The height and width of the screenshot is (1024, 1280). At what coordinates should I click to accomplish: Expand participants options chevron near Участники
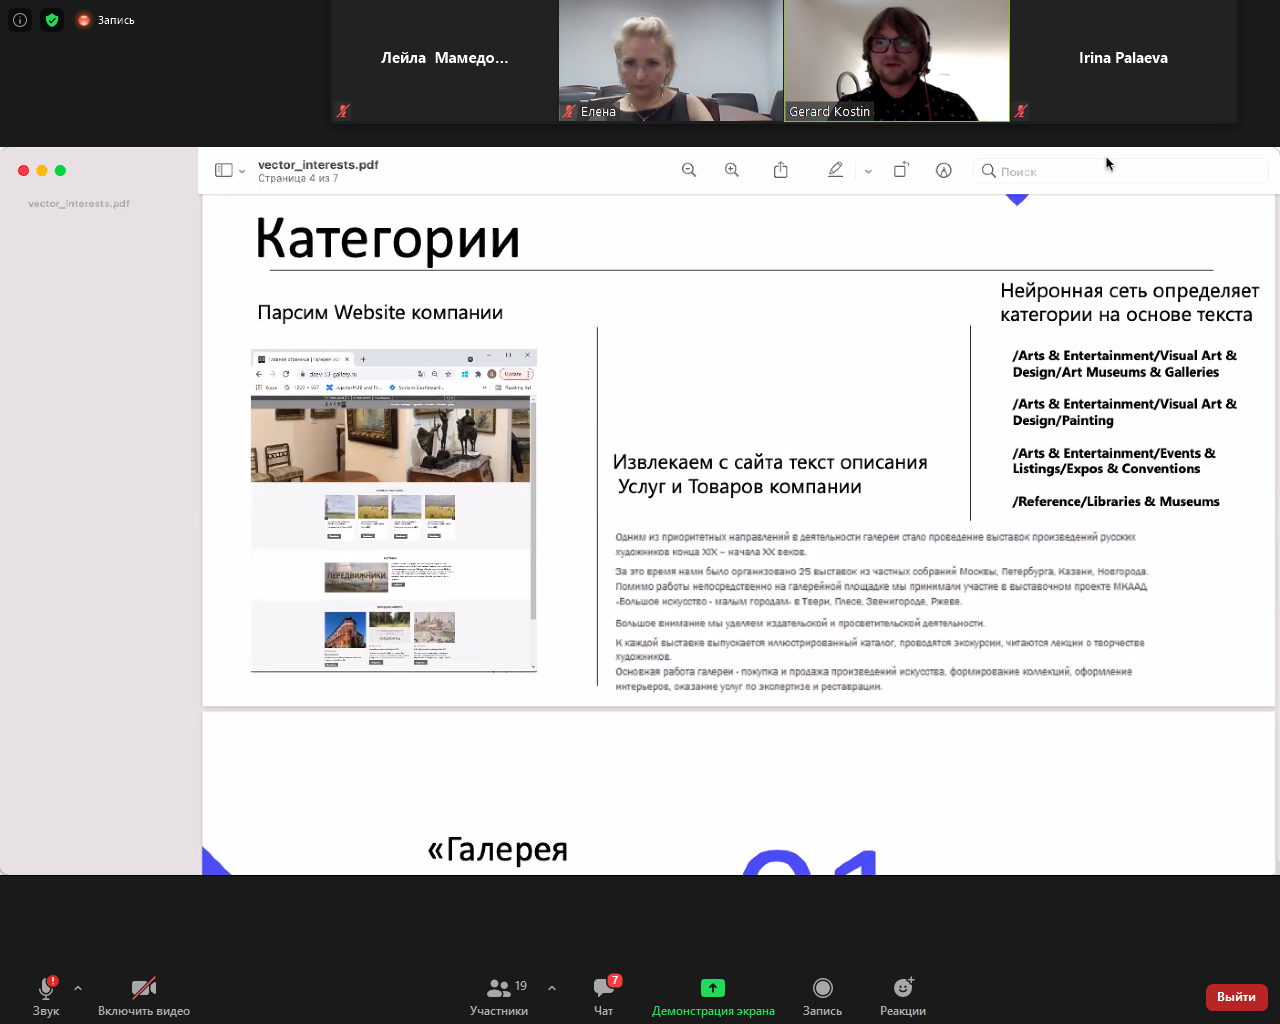pos(552,987)
